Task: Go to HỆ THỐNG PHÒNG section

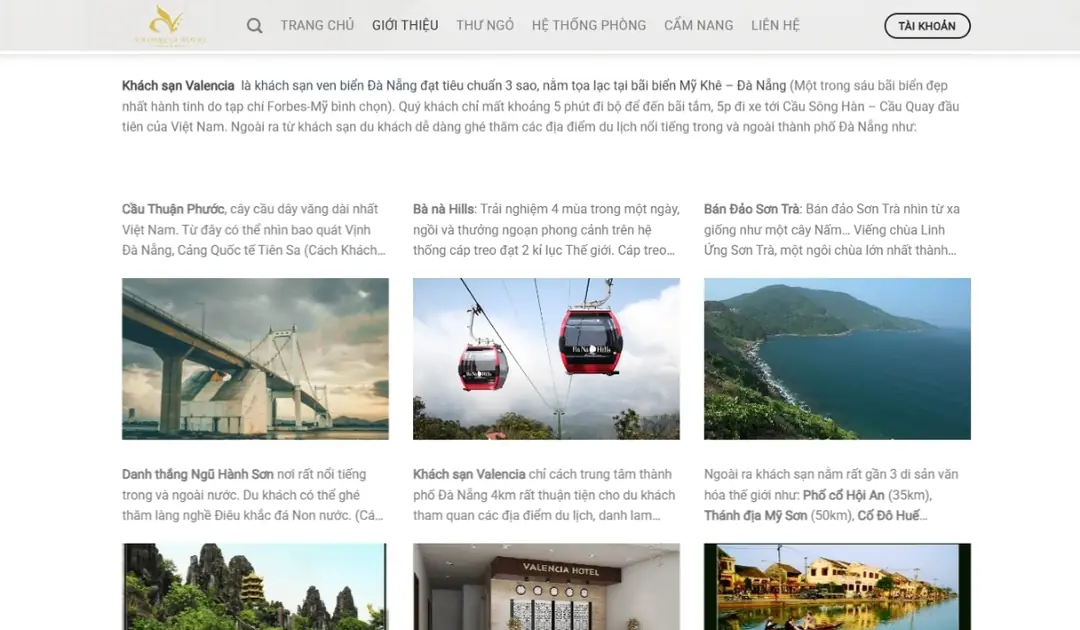Action: click(588, 25)
